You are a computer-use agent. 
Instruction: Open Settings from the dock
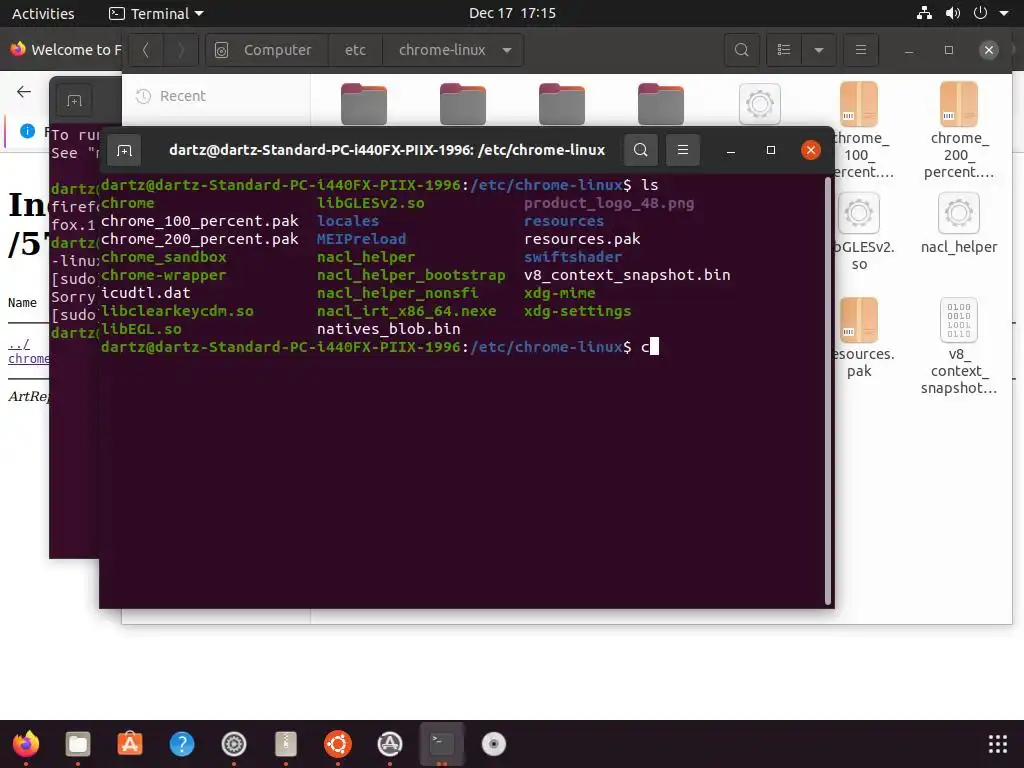coord(234,744)
